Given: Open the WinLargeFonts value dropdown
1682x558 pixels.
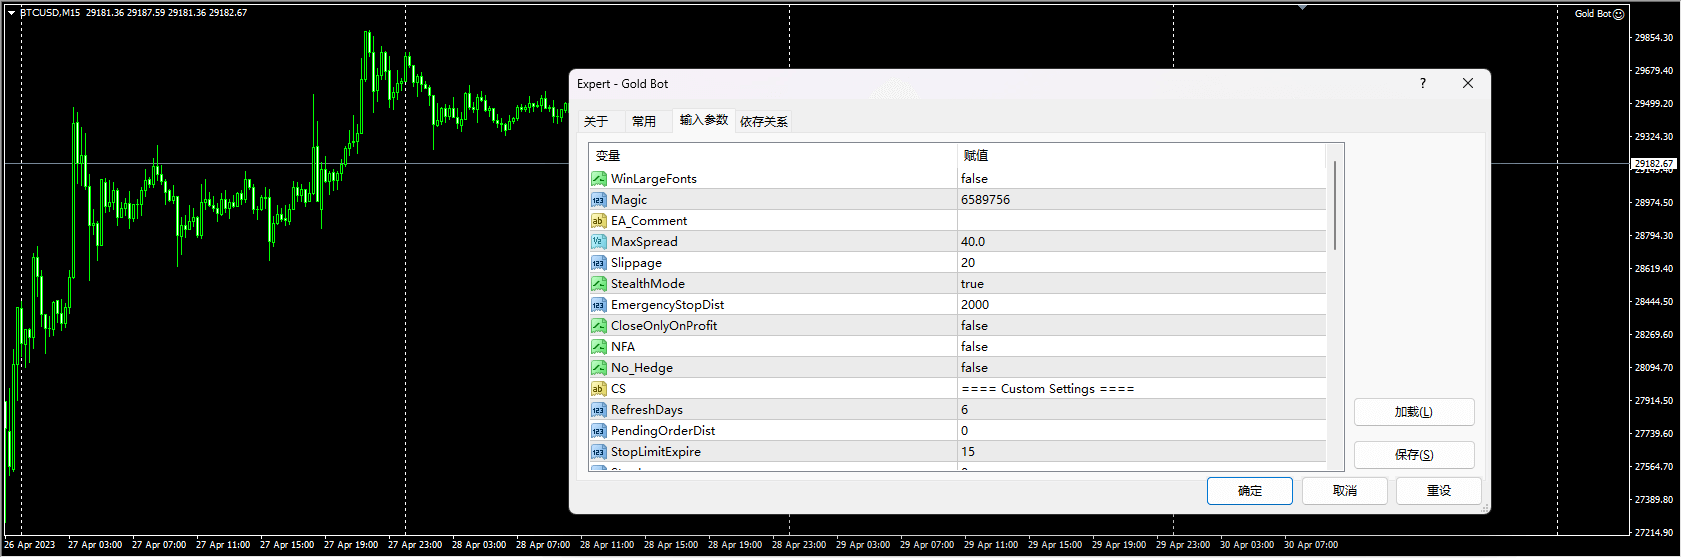Looking at the screenshot, I should (1140, 179).
